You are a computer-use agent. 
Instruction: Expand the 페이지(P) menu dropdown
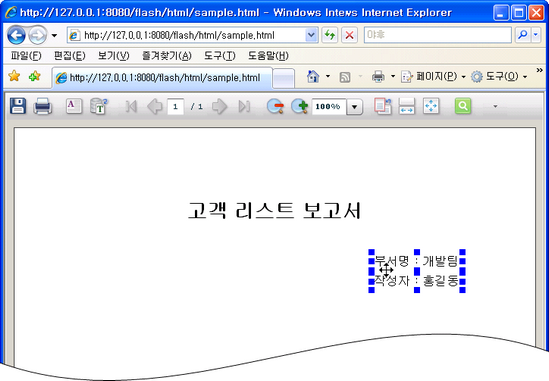pyautogui.click(x=464, y=76)
